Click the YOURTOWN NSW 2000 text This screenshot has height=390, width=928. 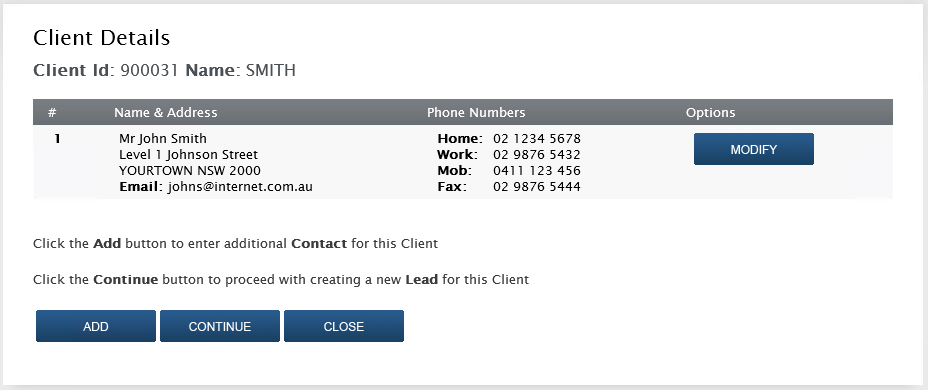point(189,171)
